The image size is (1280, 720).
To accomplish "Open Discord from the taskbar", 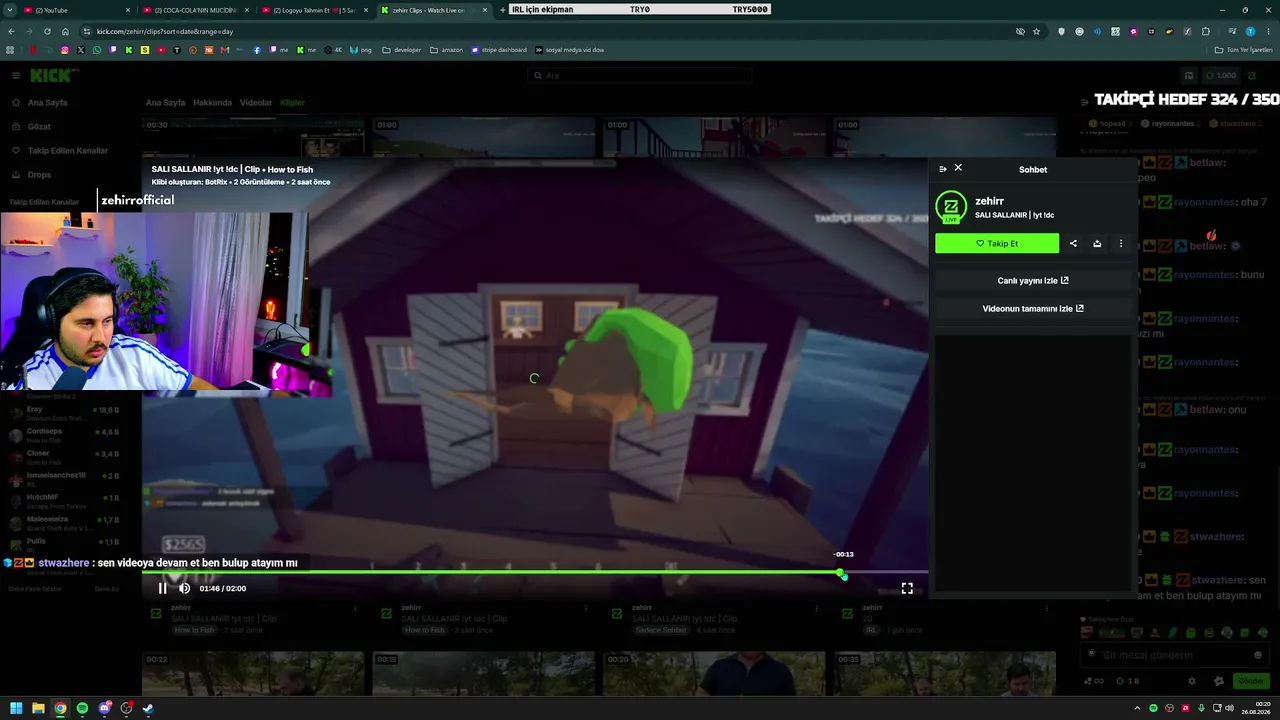I will tap(104, 709).
